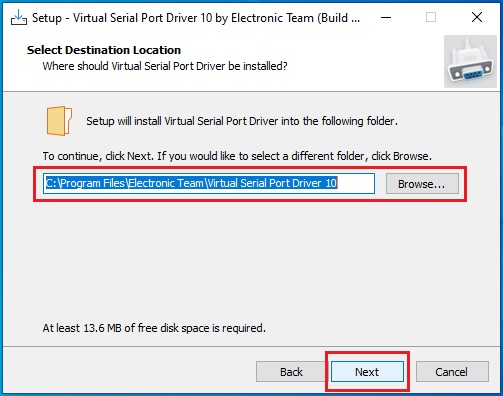
Task: Minimize the setup window
Action: (386, 17)
